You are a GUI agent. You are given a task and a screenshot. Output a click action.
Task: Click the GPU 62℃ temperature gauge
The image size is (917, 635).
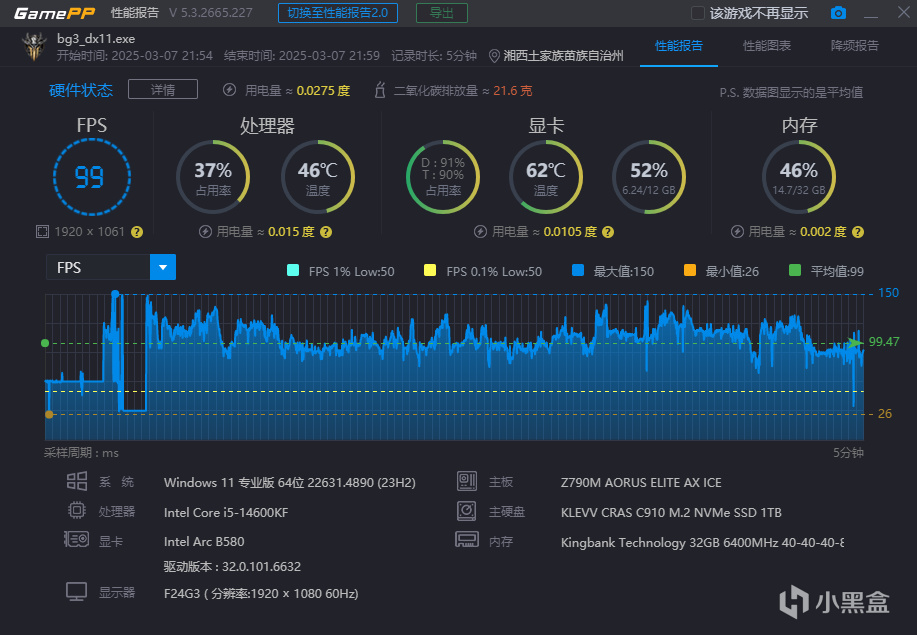click(x=546, y=177)
